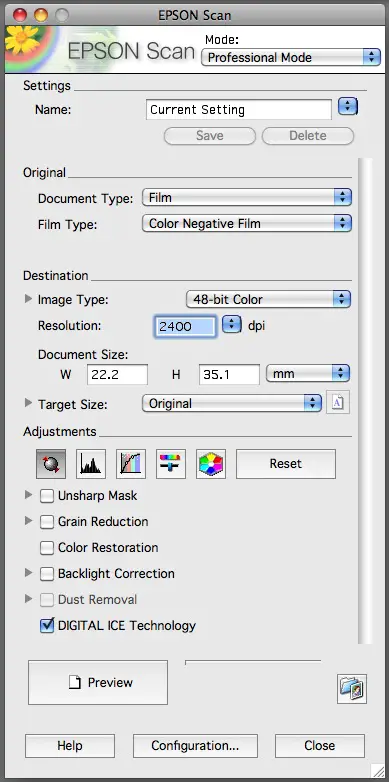Click the settings name list arrow button
Image resolution: width=389 pixels, height=782 pixels.
pyautogui.click(x=348, y=107)
